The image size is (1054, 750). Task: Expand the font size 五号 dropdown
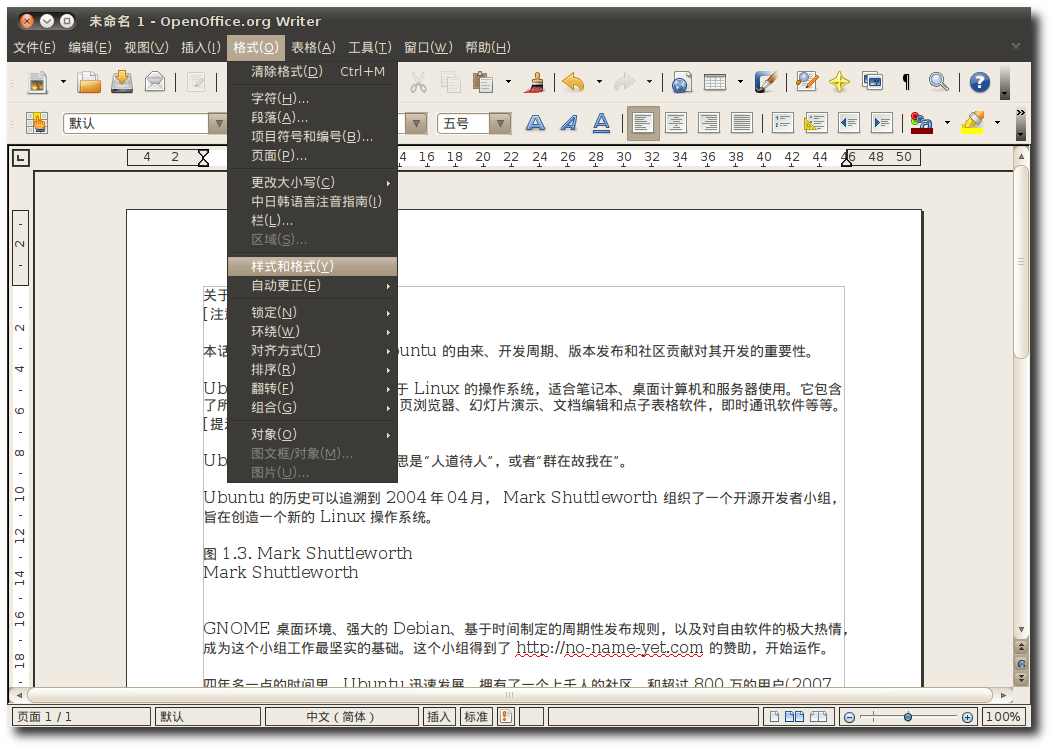click(499, 124)
